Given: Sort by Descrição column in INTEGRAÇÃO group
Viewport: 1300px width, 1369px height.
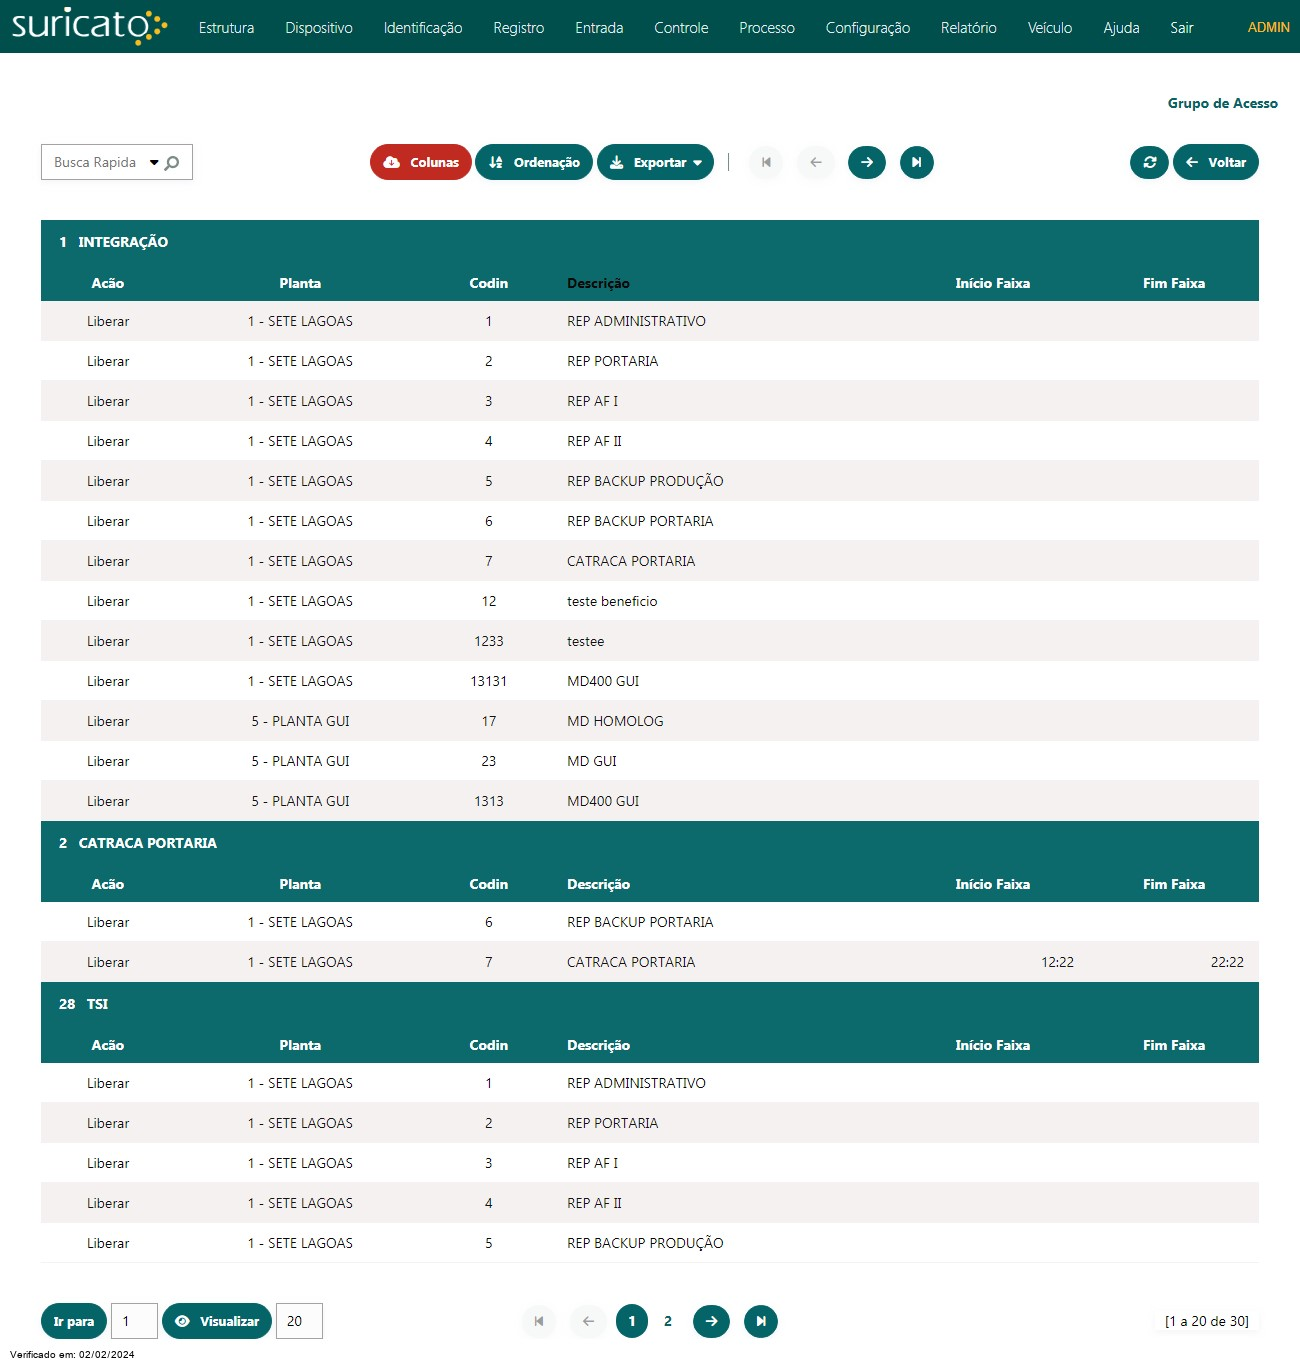Looking at the screenshot, I should point(598,283).
